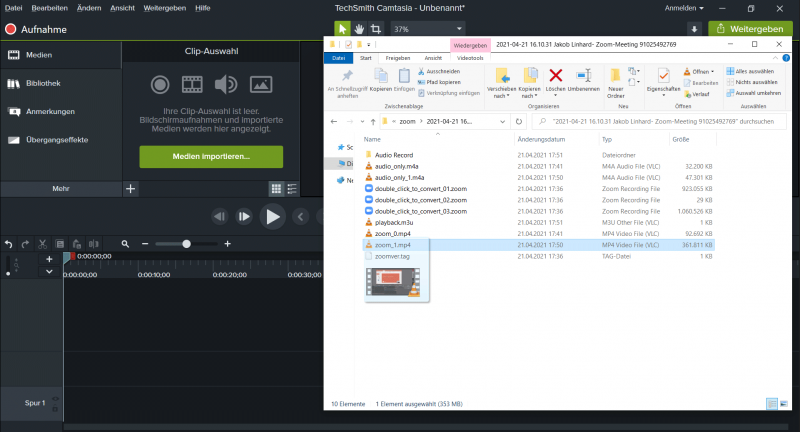This screenshot has height=432, width=800.
Task: Select the audio_only.m4a file
Action: (x=396, y=166)
